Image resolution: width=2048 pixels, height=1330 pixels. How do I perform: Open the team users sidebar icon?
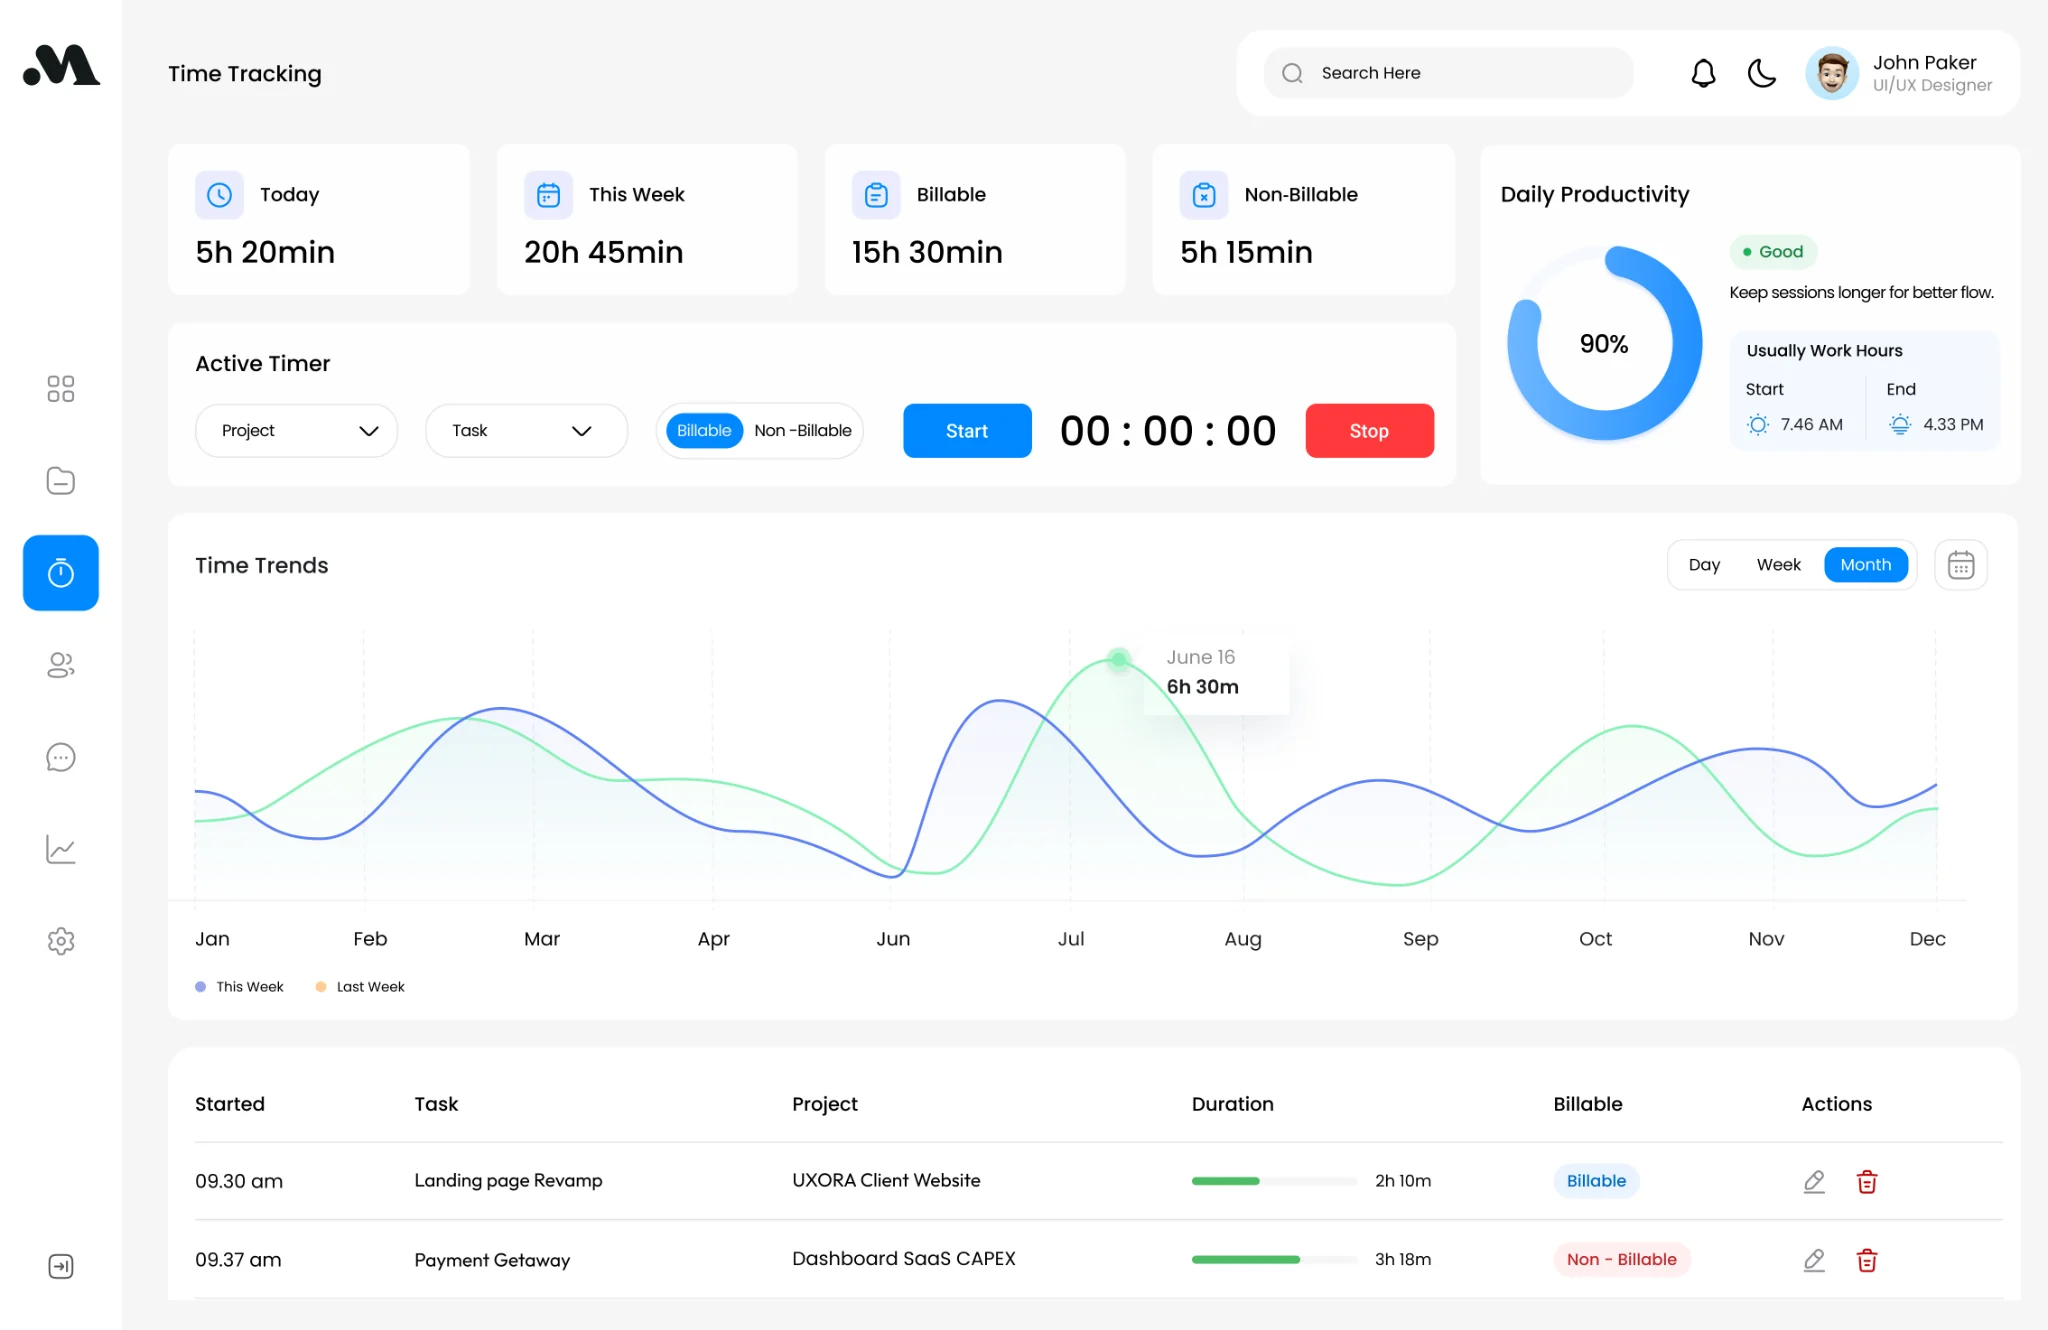(x=61, y=665)
